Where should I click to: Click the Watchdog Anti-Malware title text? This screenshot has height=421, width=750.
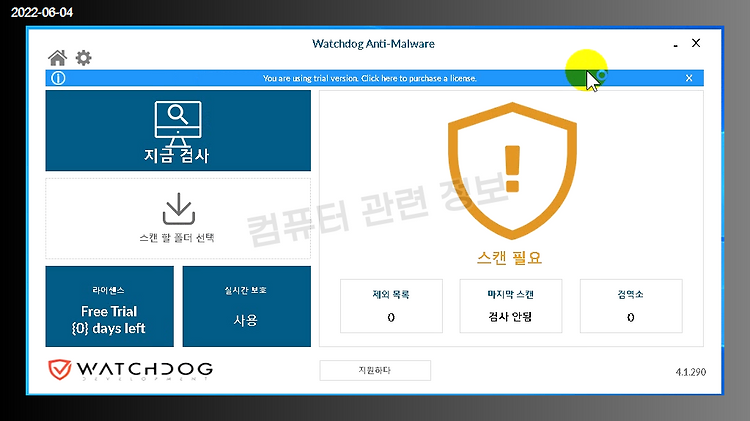pyautogui.click(x=373, y=44)
